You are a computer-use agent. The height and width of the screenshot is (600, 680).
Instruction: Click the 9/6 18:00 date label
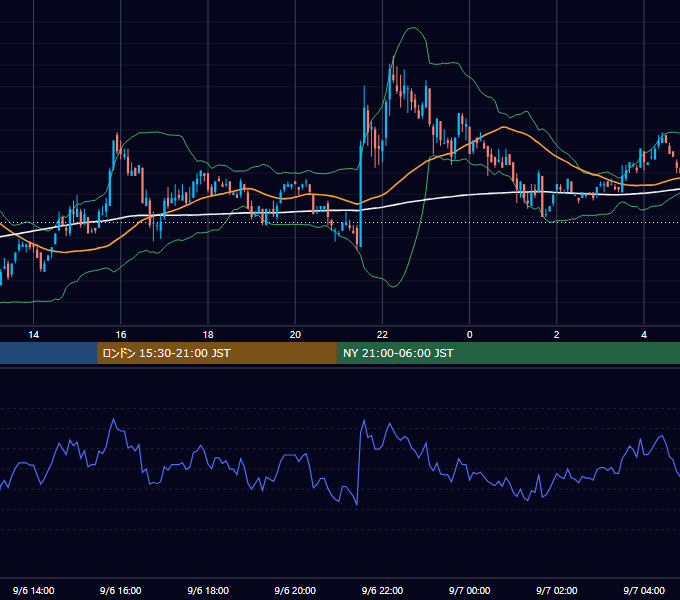coord(208,590)
